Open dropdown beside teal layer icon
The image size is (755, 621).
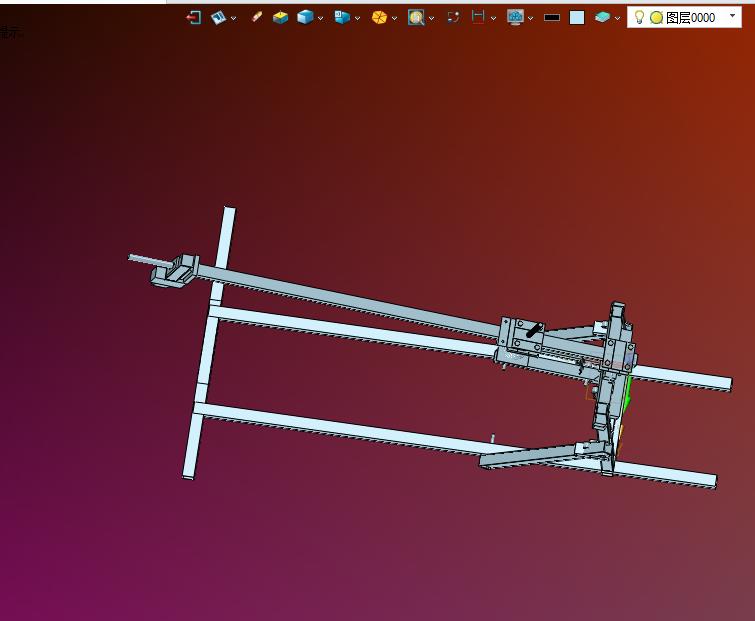pos(617,18)
